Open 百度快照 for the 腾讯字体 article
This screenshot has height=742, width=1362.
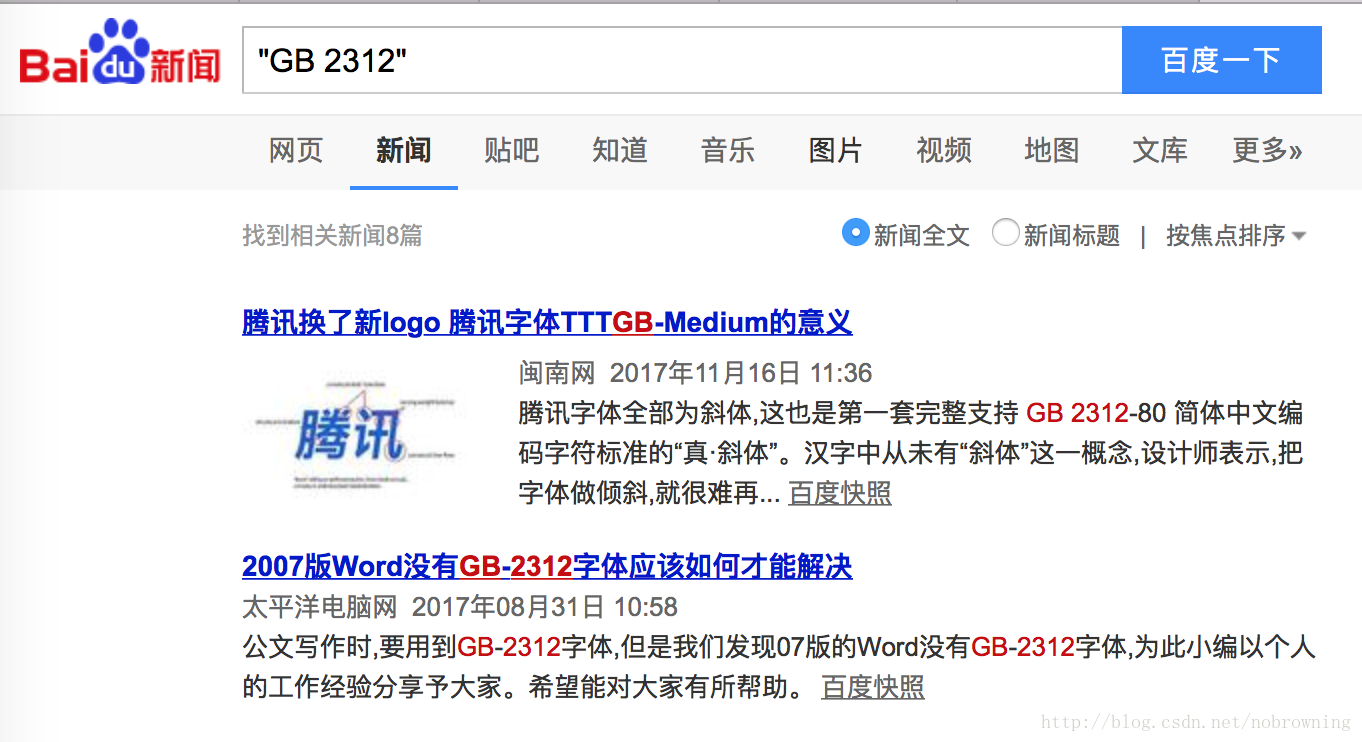click(x=840, y=493)
